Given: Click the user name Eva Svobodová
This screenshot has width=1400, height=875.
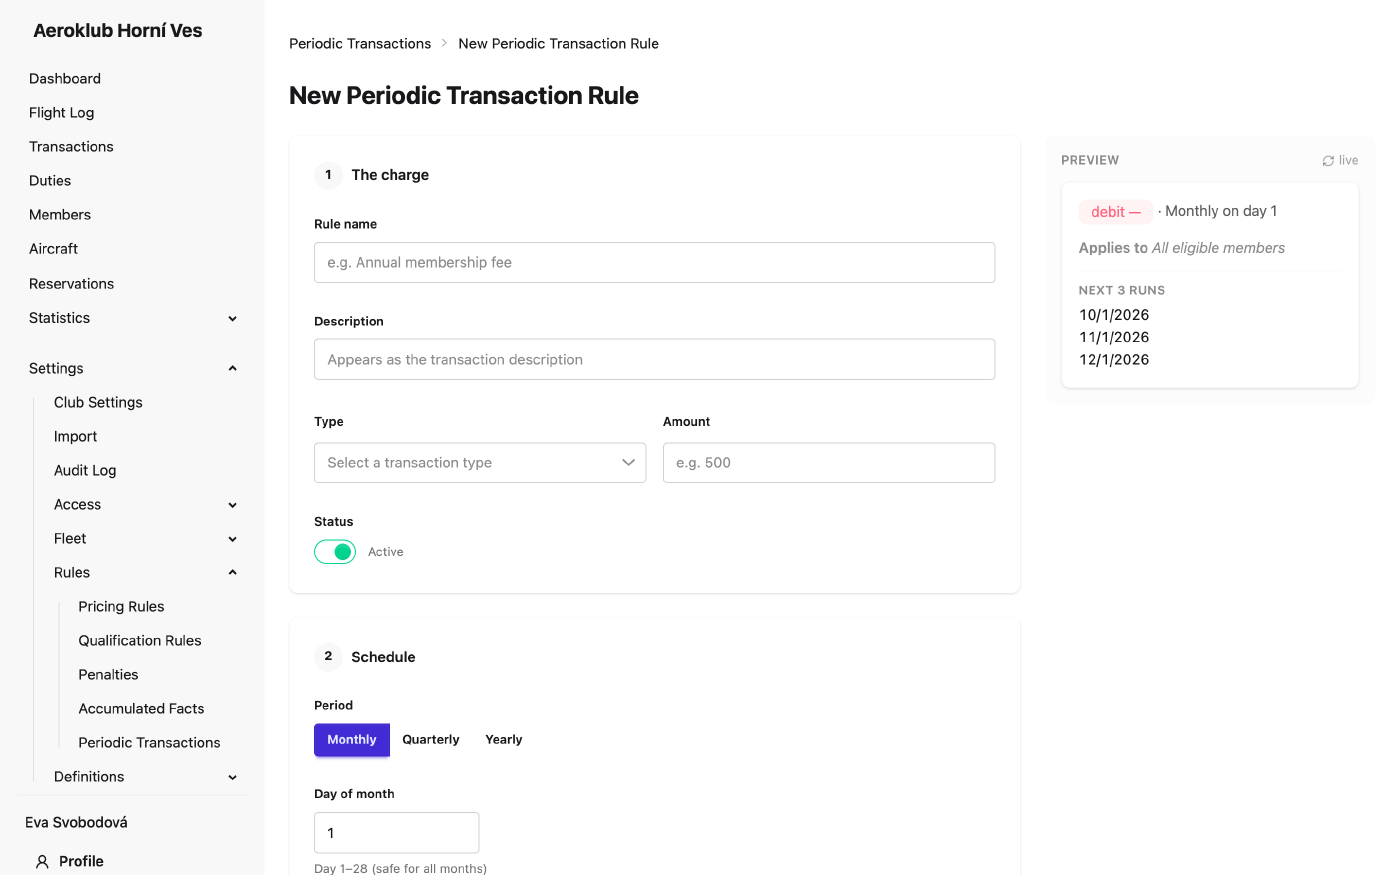Looking at the screenshot, I should (x=76, y=823).
